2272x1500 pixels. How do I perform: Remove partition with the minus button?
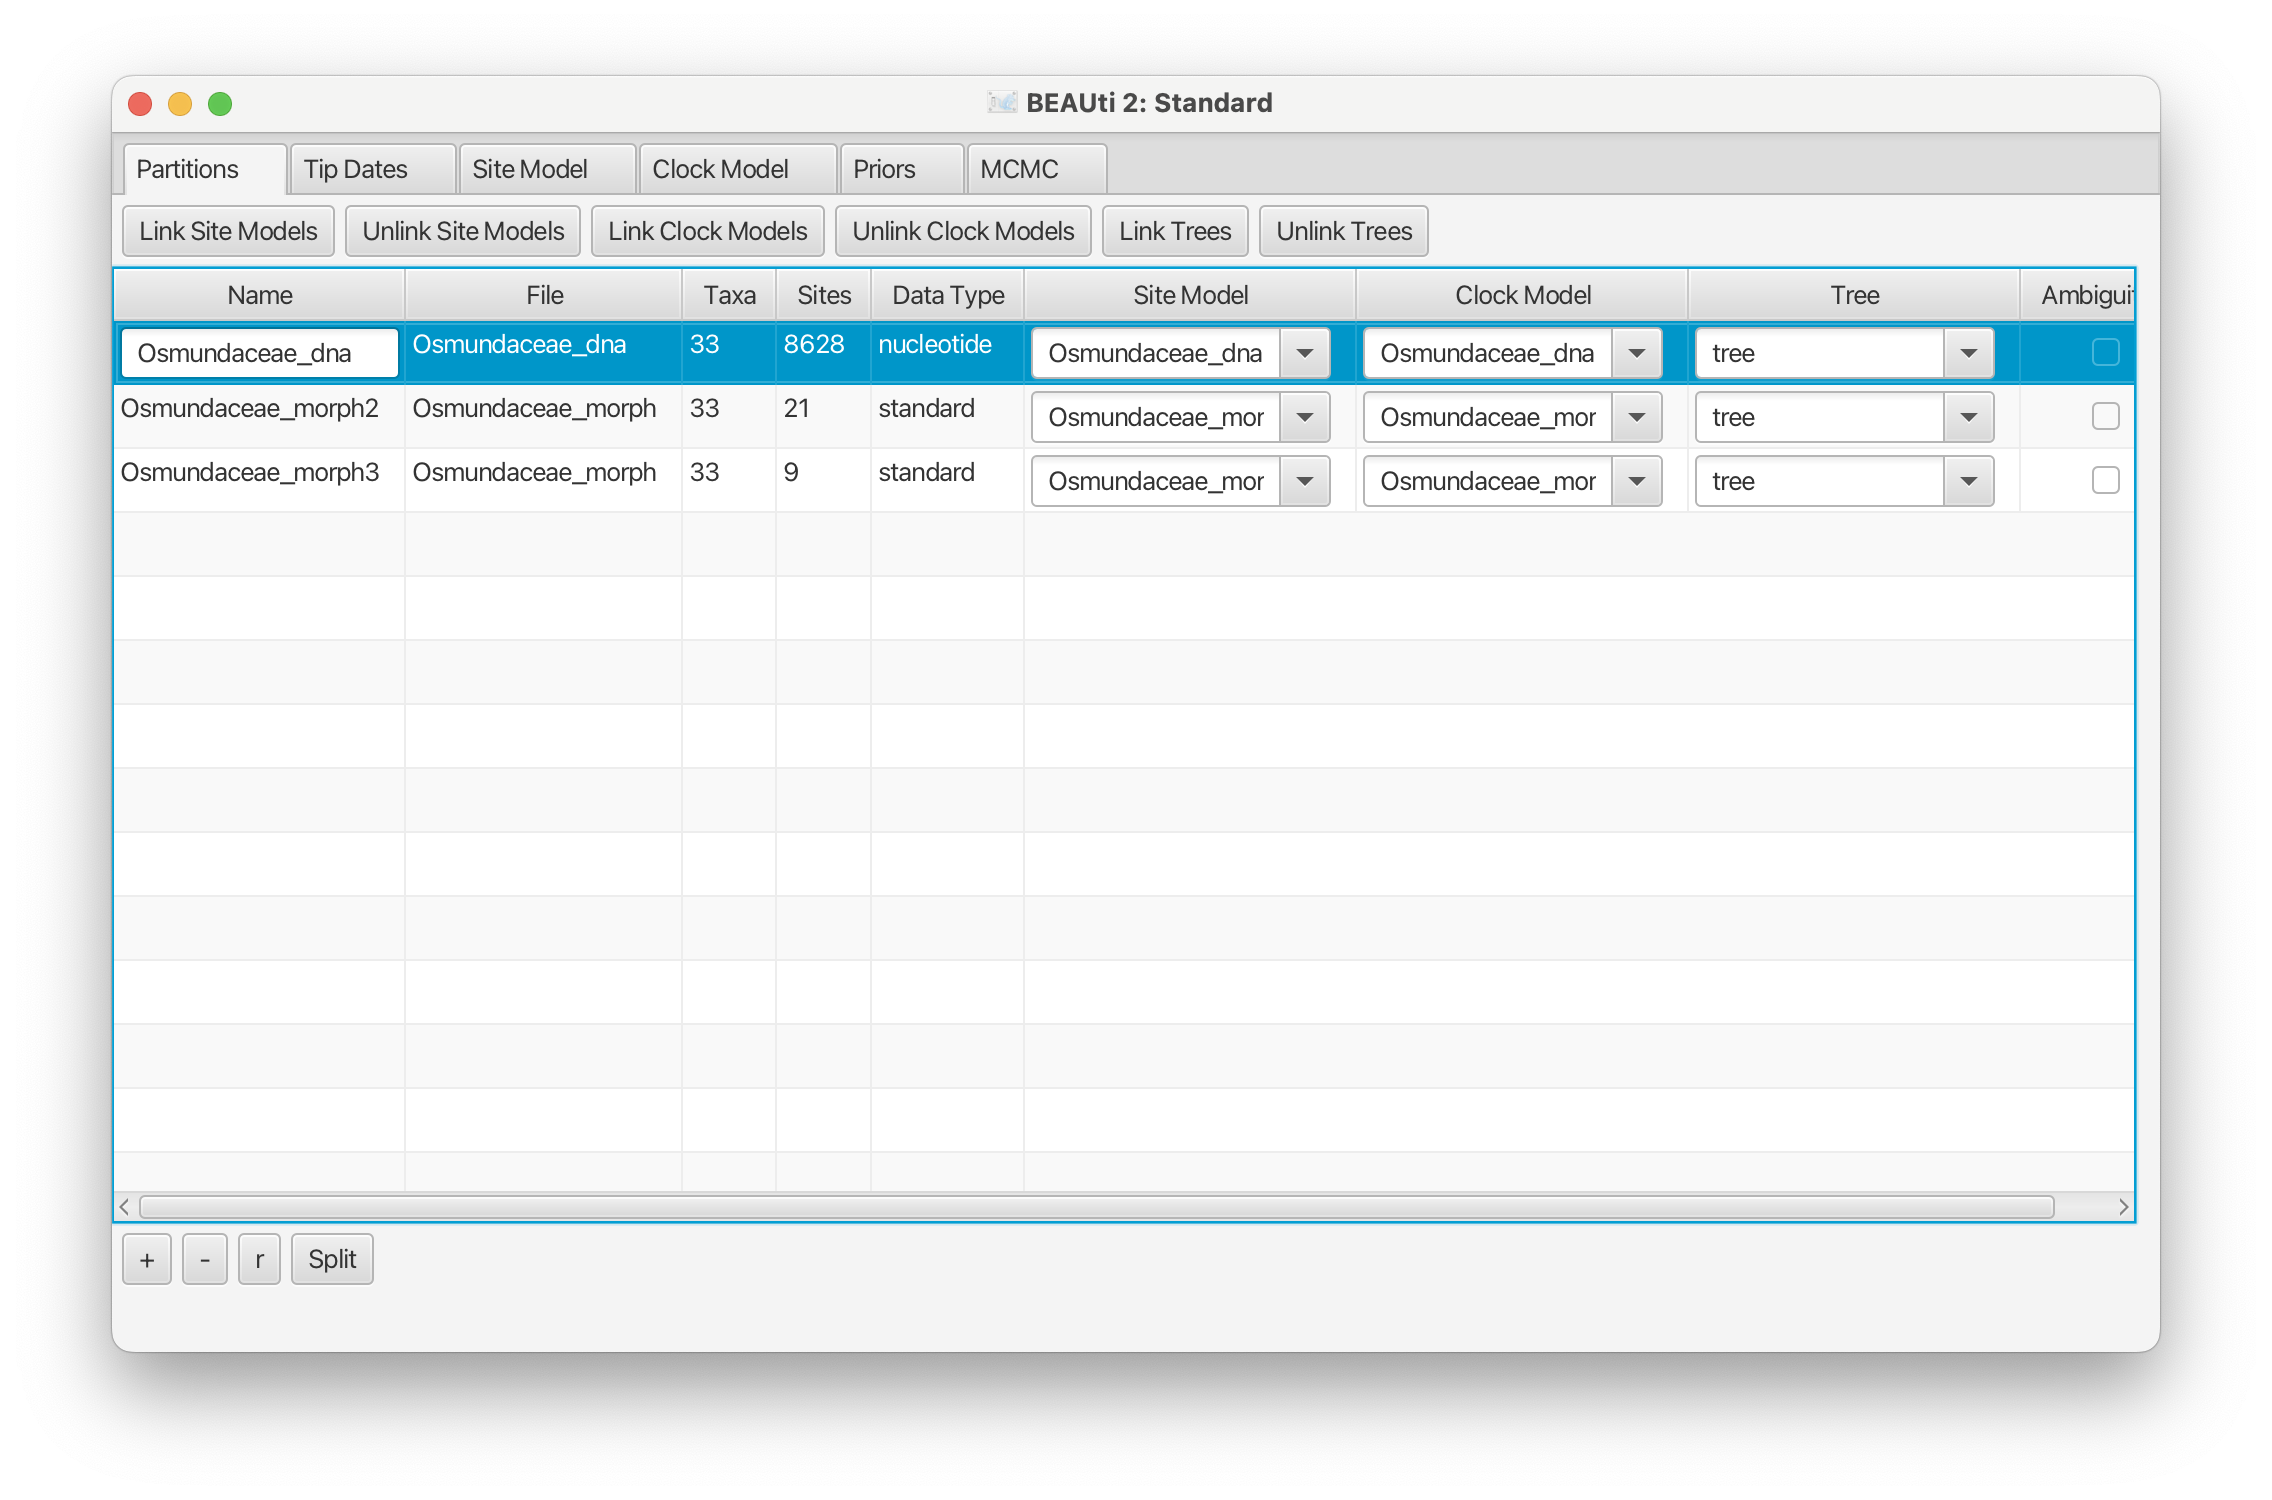coord(205,1259)
